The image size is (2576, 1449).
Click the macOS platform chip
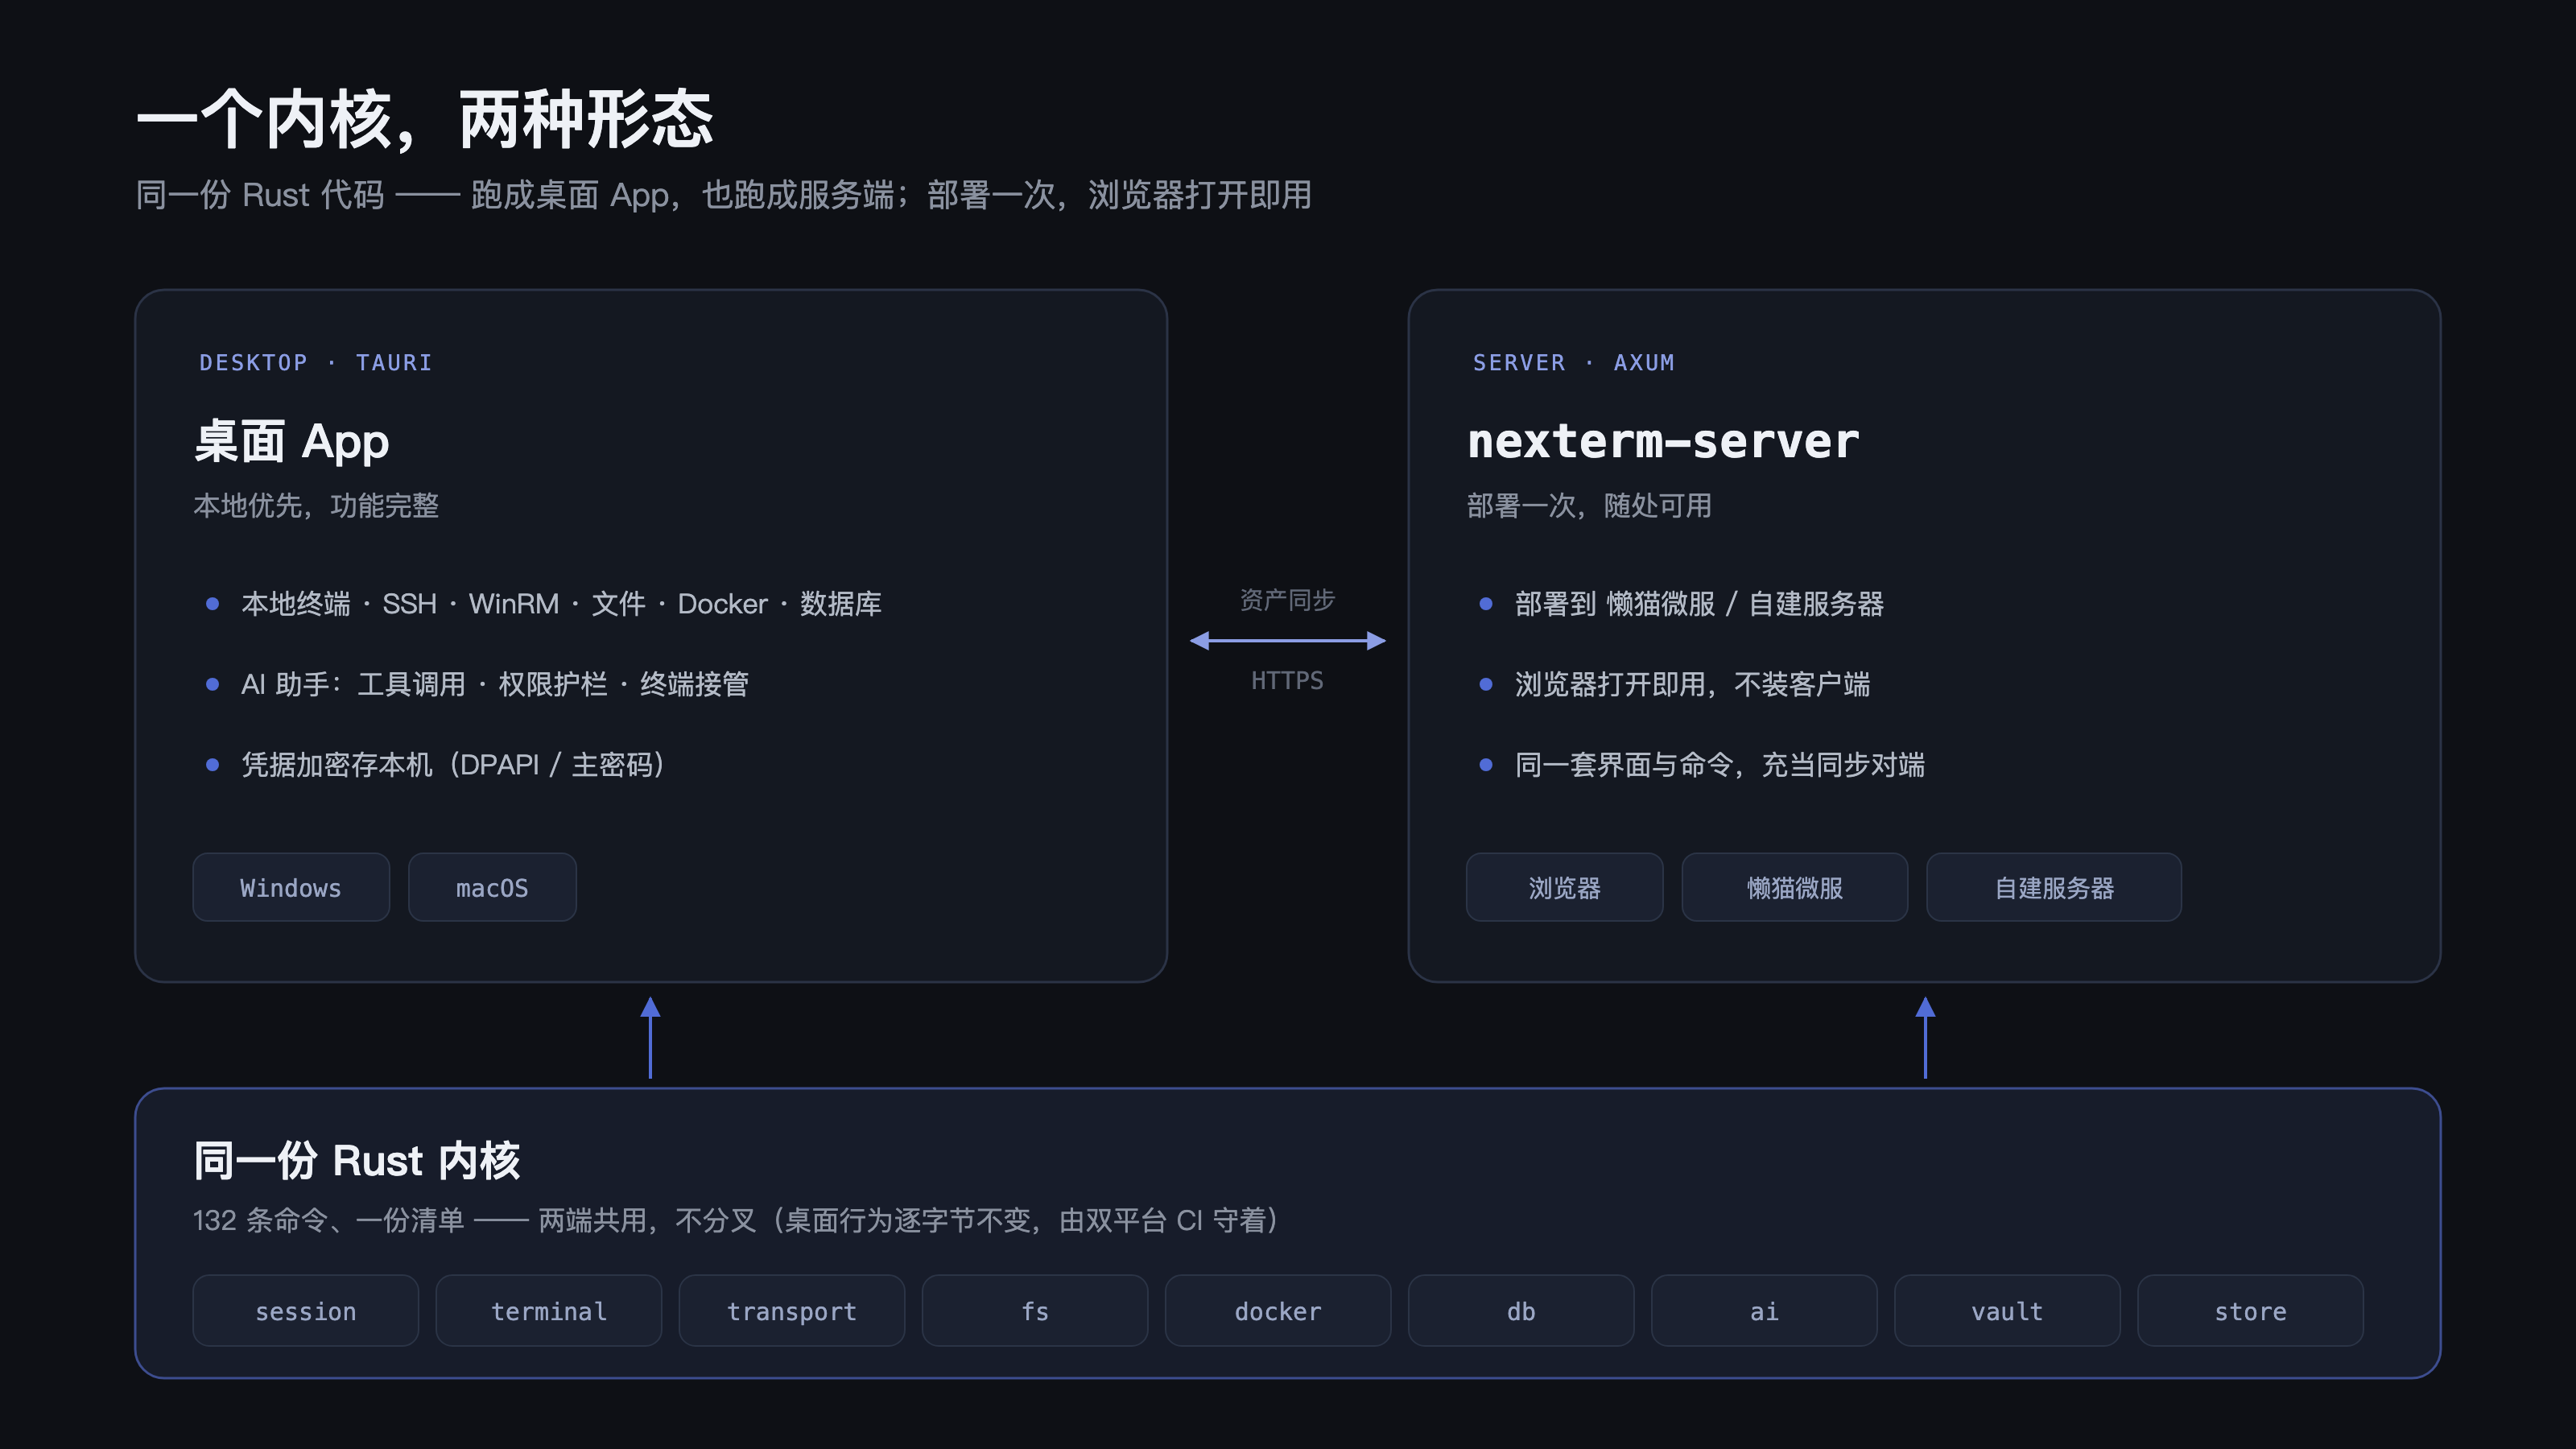coord(492,887)
